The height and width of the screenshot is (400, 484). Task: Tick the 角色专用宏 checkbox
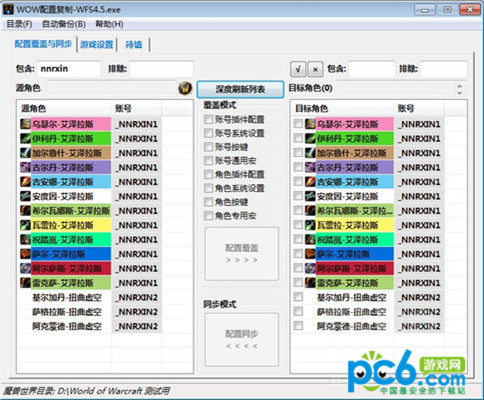point(208,216)
